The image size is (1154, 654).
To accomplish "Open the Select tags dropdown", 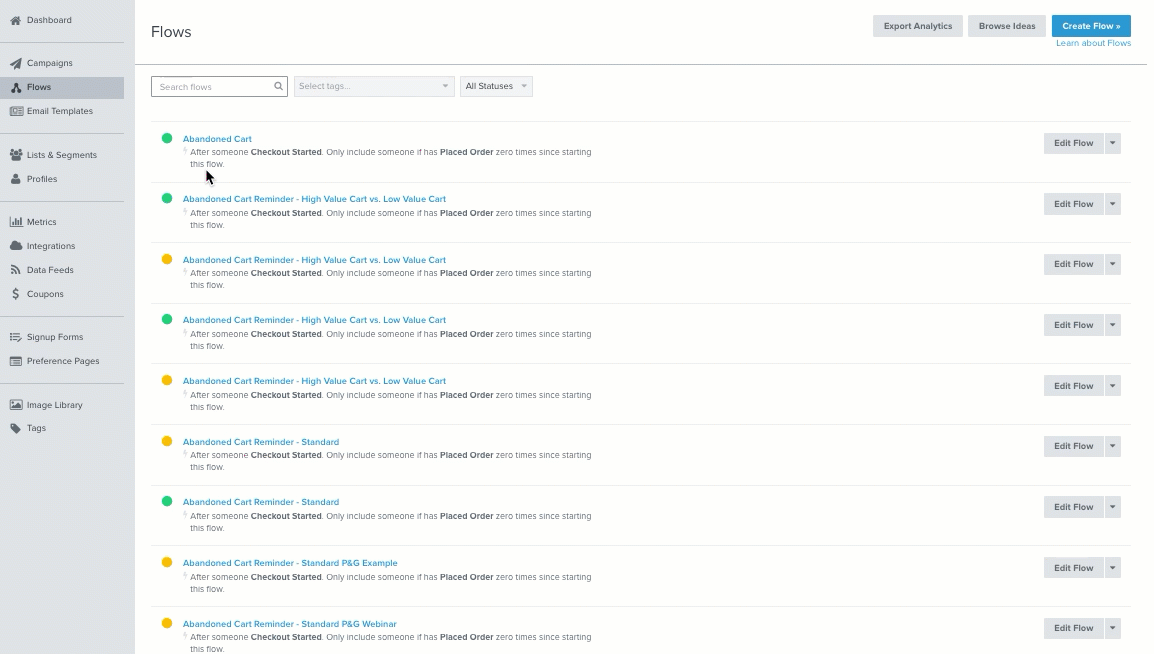I will pos(373,86).
